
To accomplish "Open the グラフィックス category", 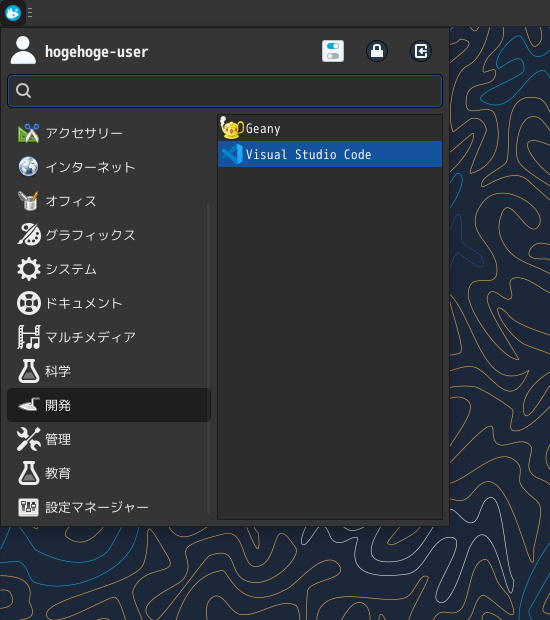I will pos(109,235).
